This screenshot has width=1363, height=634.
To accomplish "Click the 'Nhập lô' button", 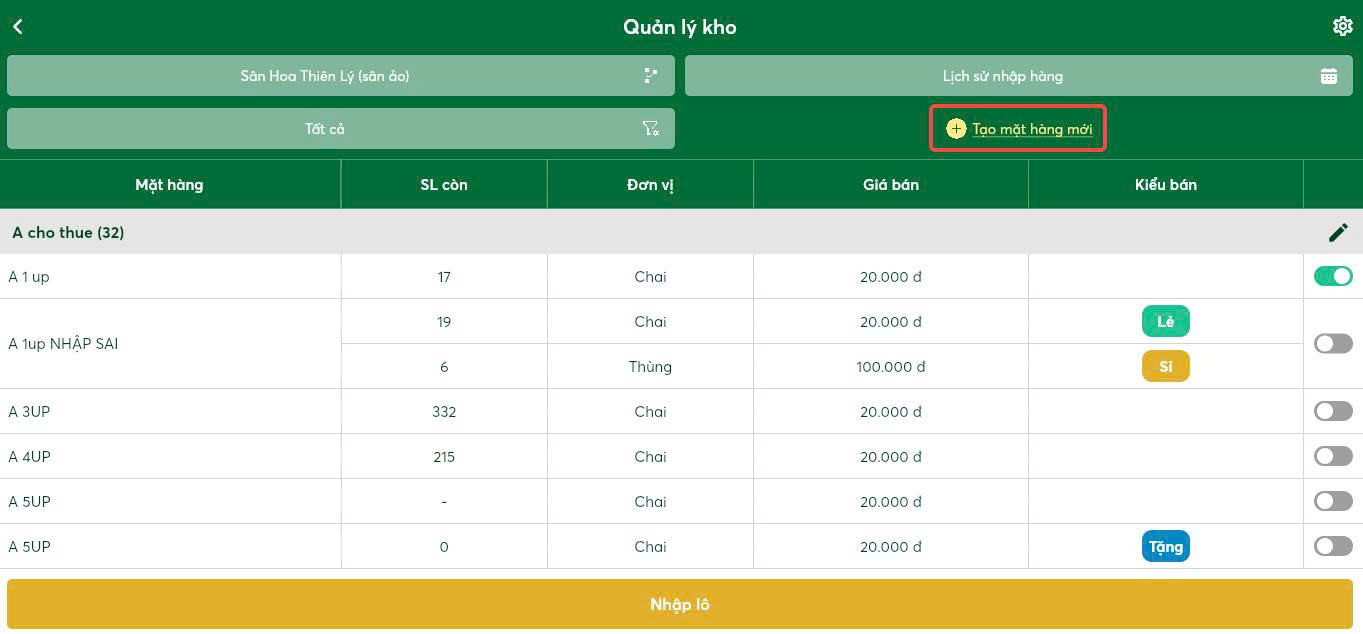I will 680,604.
